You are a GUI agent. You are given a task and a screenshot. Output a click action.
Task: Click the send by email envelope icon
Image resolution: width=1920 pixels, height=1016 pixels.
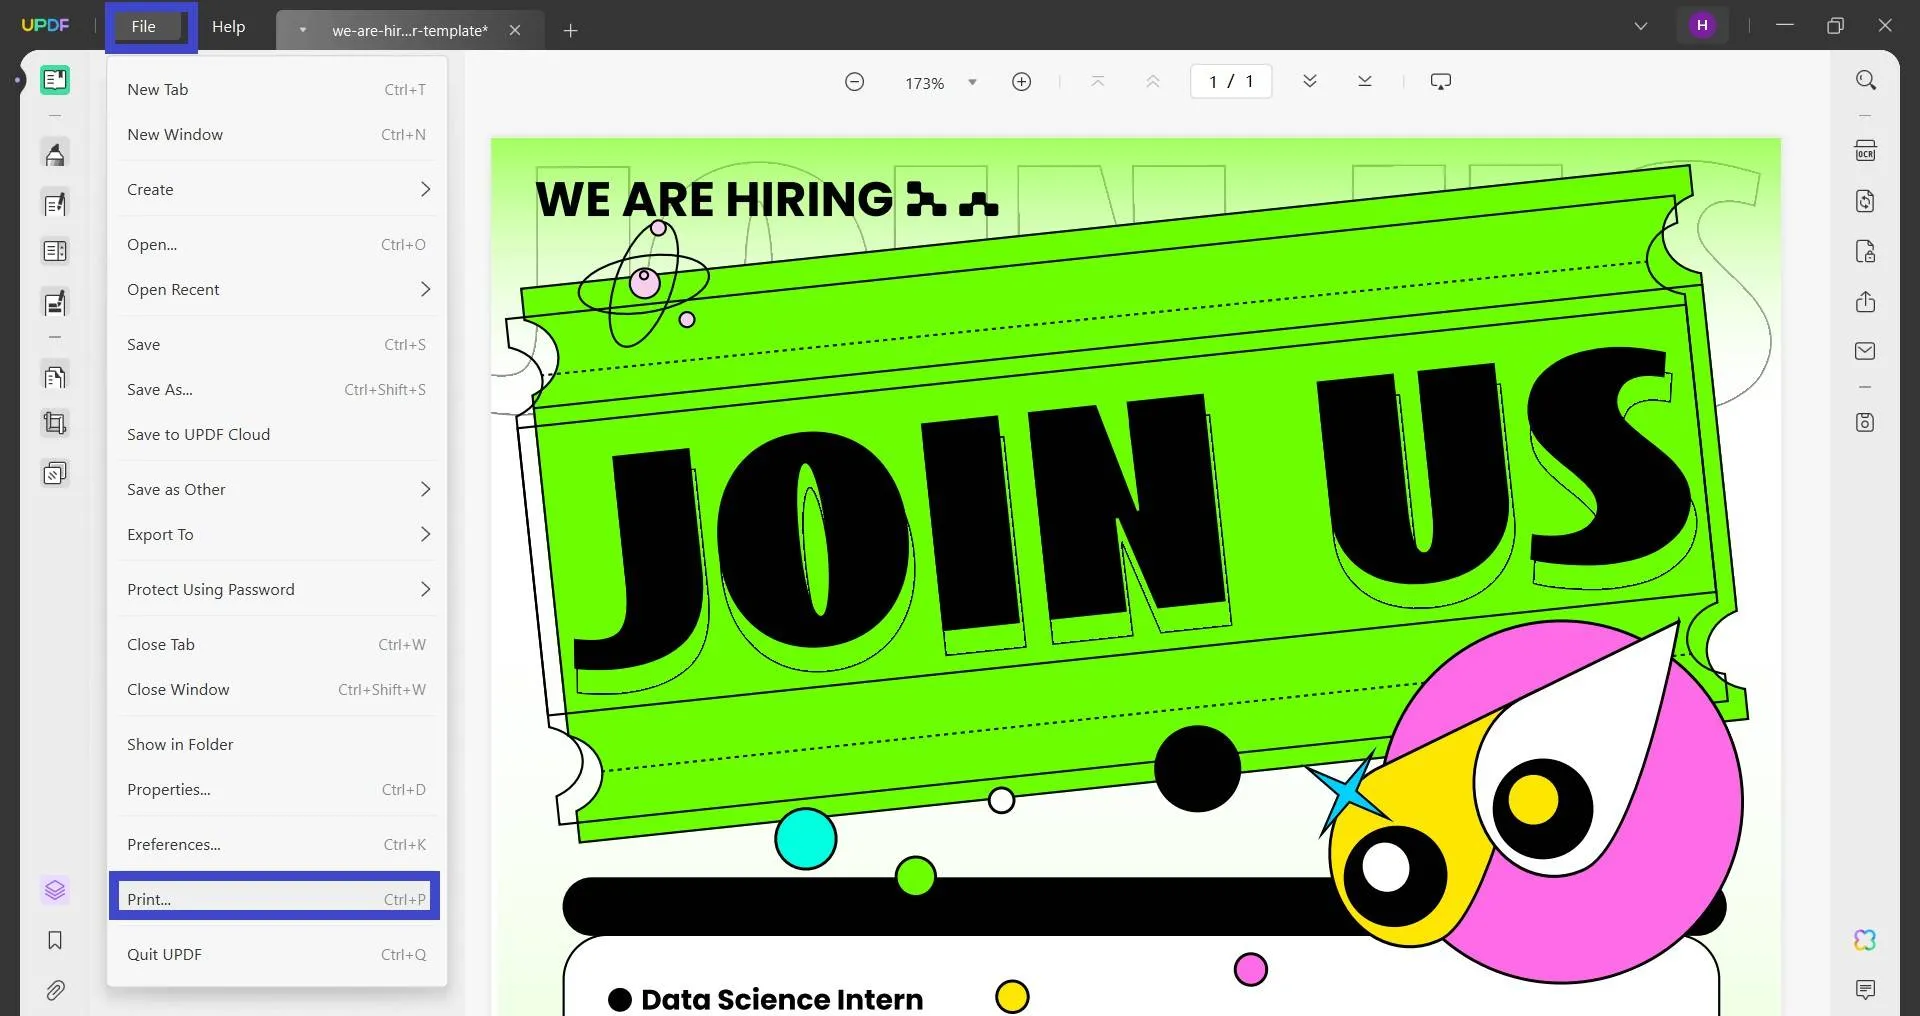pyautogui.click(x=1865, y=351)
